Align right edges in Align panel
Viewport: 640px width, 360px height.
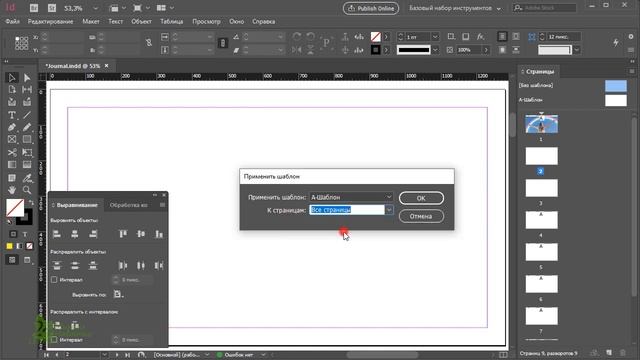tap(93, 234)
